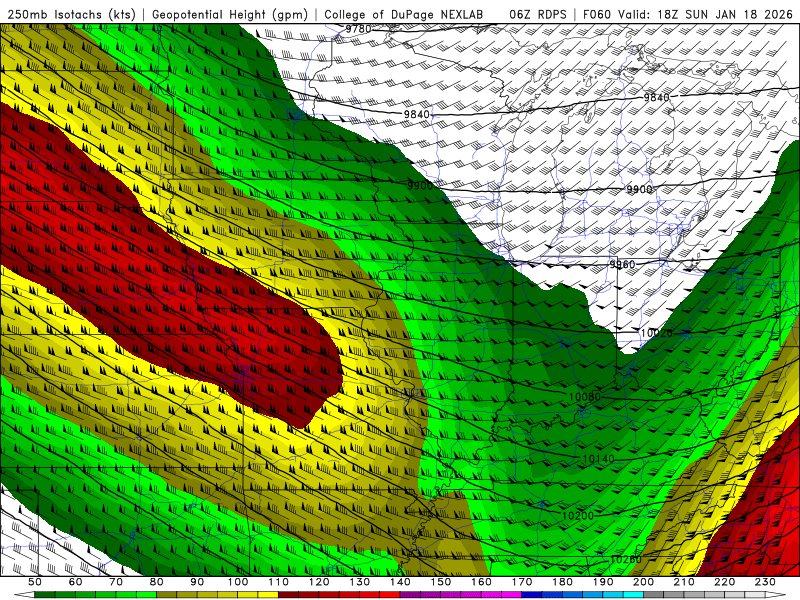Click the "F060 Valid: 18Z SUN JAN 18 2026" text

pyautogui.click(x=687, y=15)
